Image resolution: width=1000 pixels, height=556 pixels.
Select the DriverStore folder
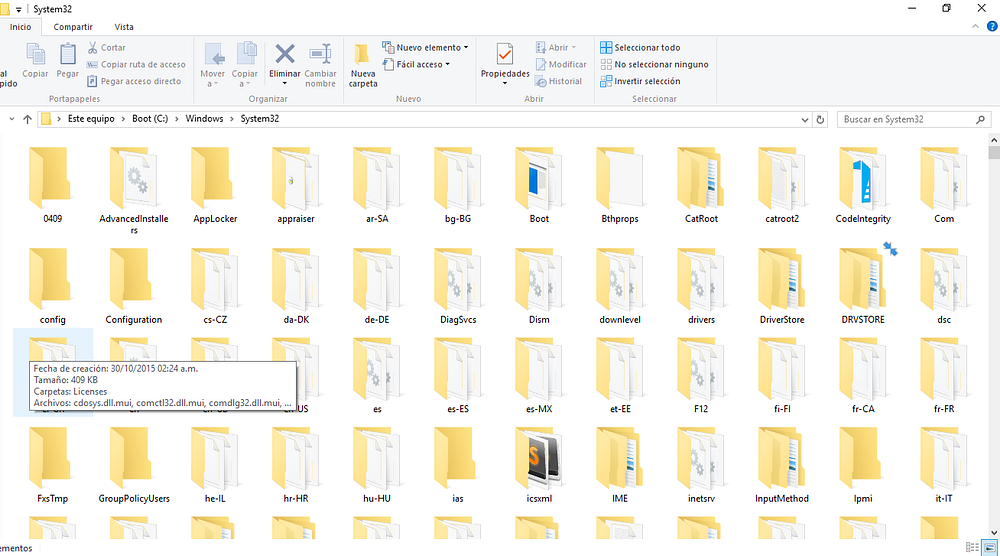[782, 286]
